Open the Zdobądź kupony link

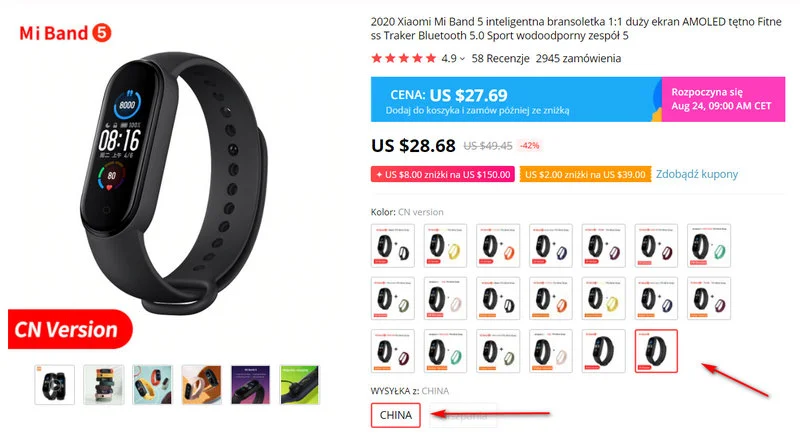697,174
